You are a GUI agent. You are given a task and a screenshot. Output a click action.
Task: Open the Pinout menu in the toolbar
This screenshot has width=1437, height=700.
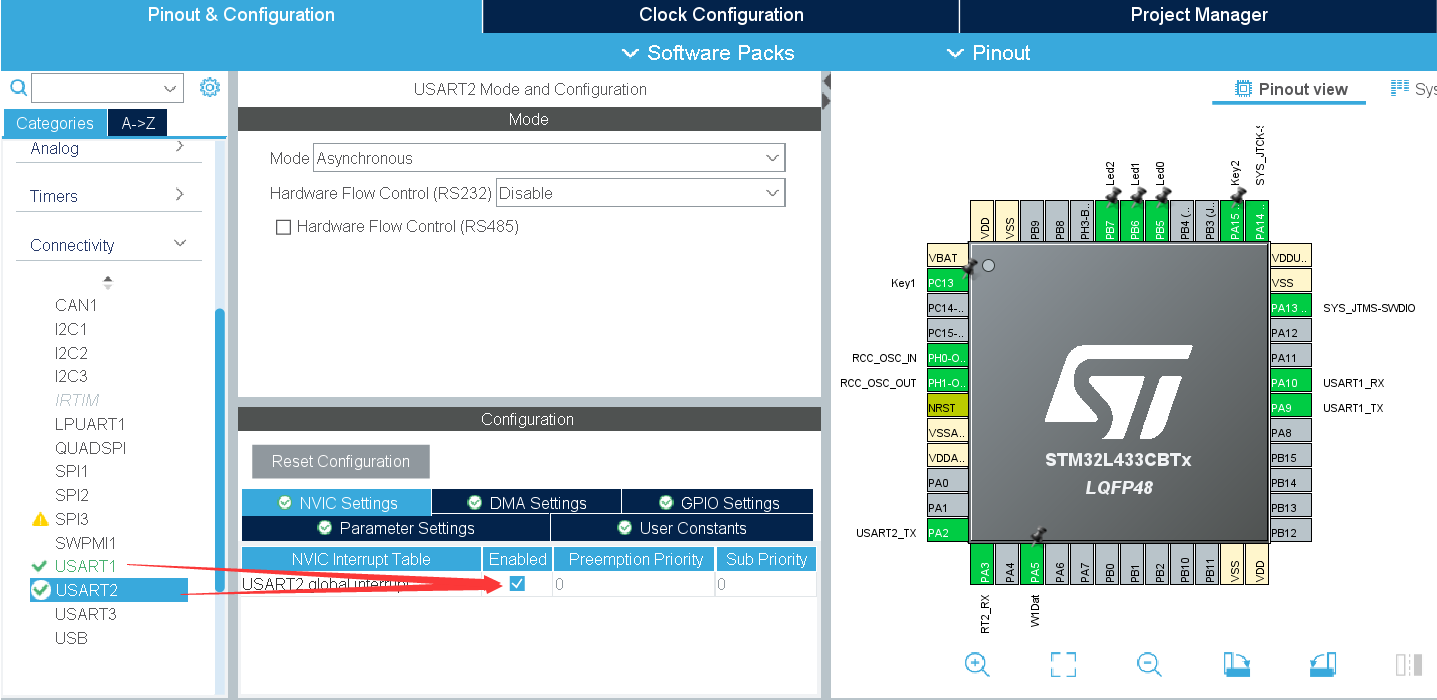point(988,53)
